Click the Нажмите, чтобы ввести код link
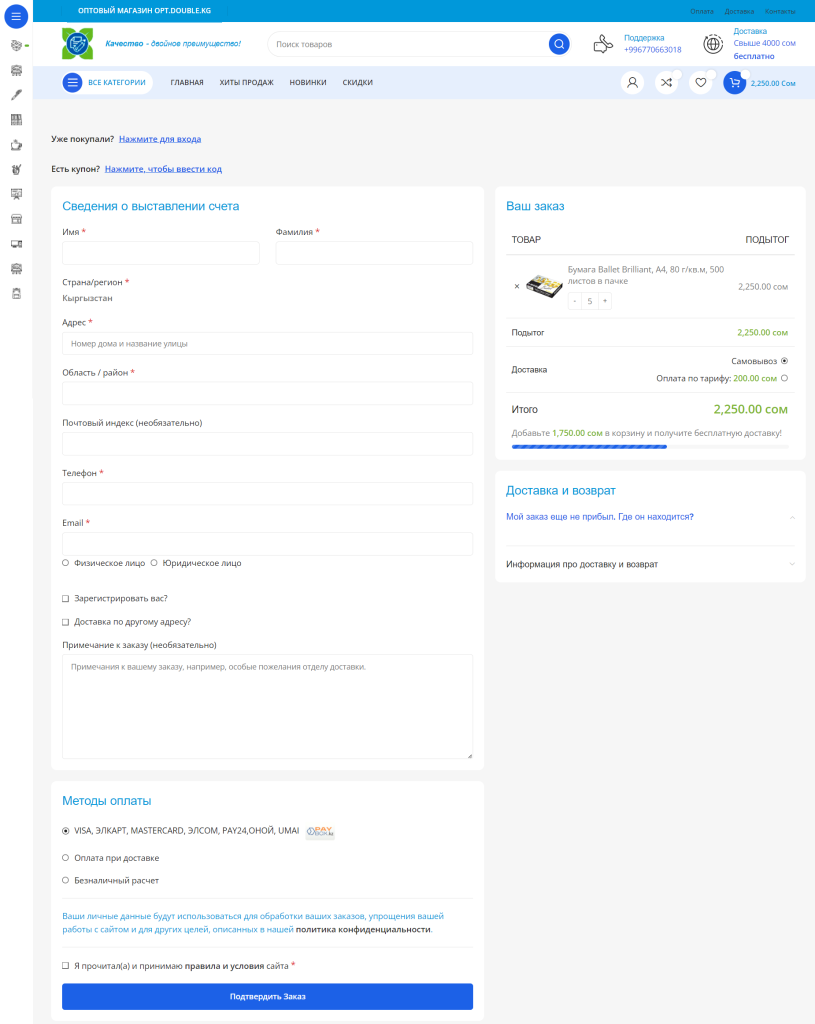The height and width of the screenshot is (1024, 815). (x=163, y=169)
